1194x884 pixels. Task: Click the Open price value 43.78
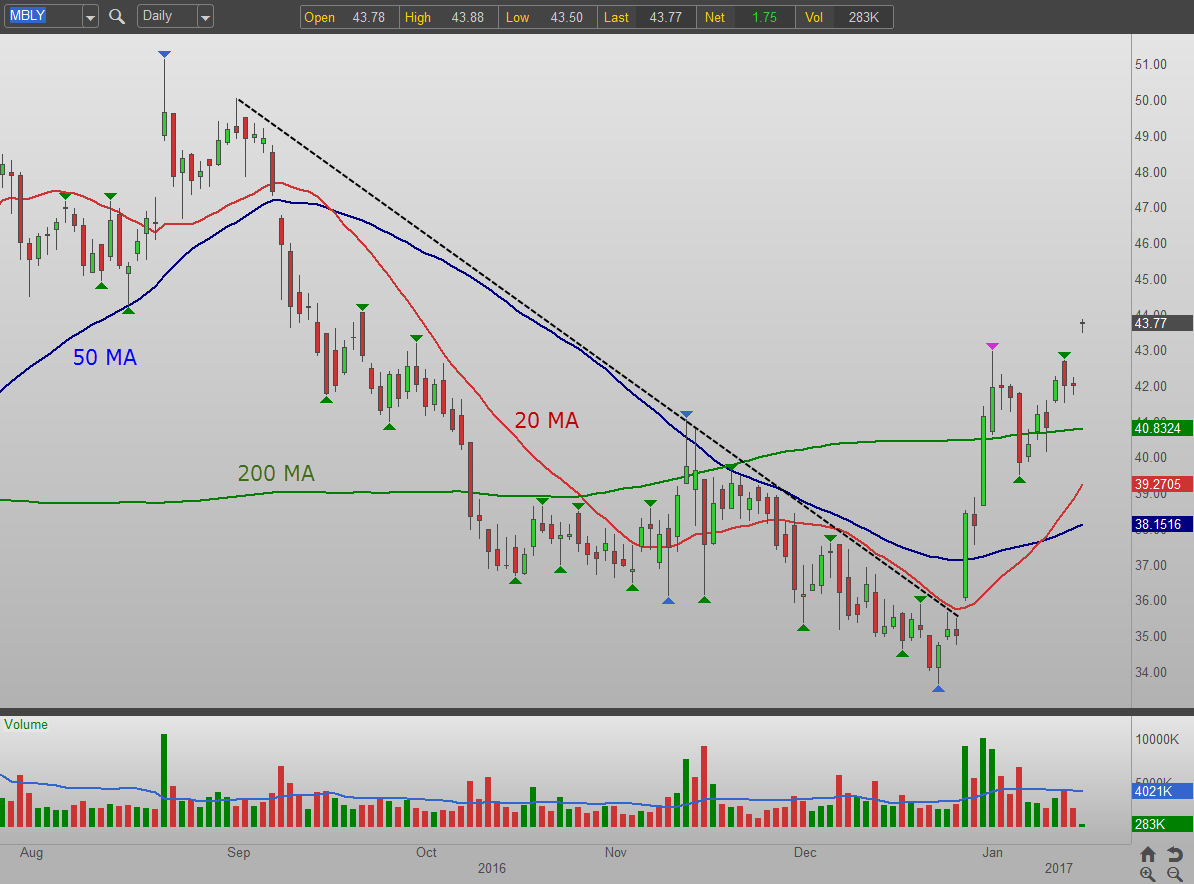[369, 17]
